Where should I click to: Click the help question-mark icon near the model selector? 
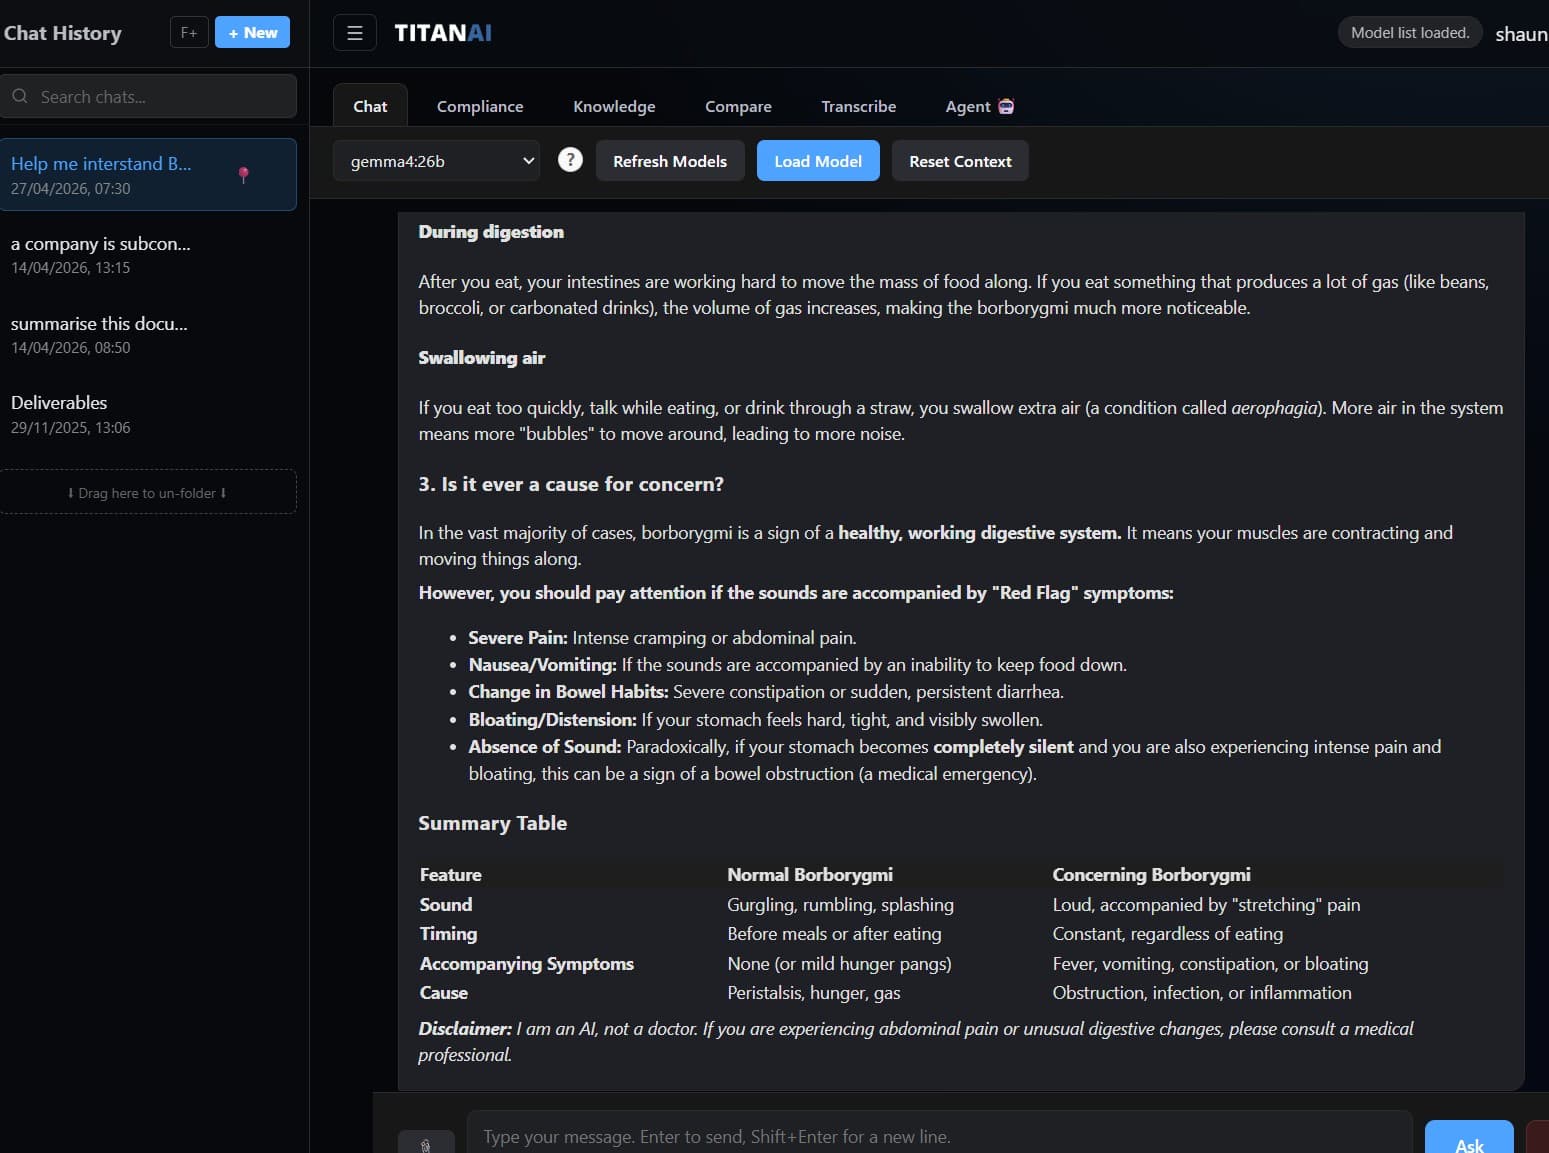(x=570, y=160)
